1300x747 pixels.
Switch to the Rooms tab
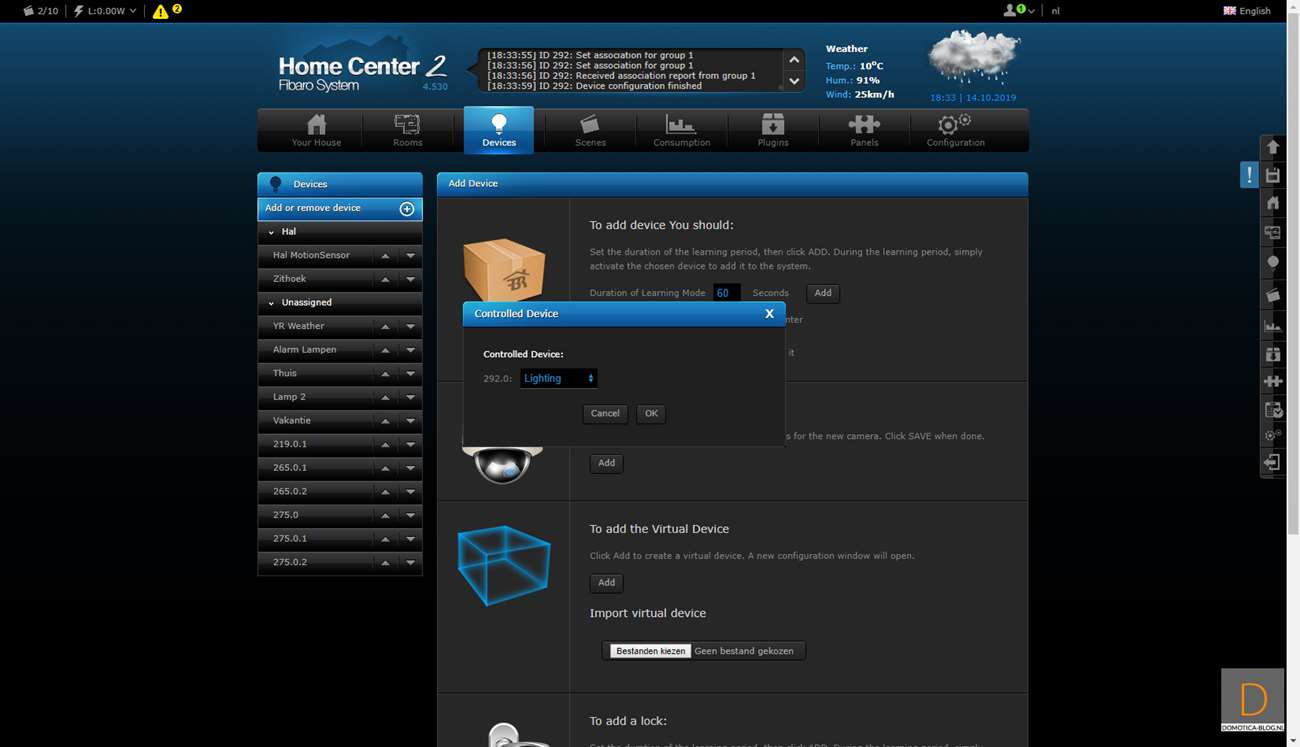pyautogui.click(x=407, y=130)
